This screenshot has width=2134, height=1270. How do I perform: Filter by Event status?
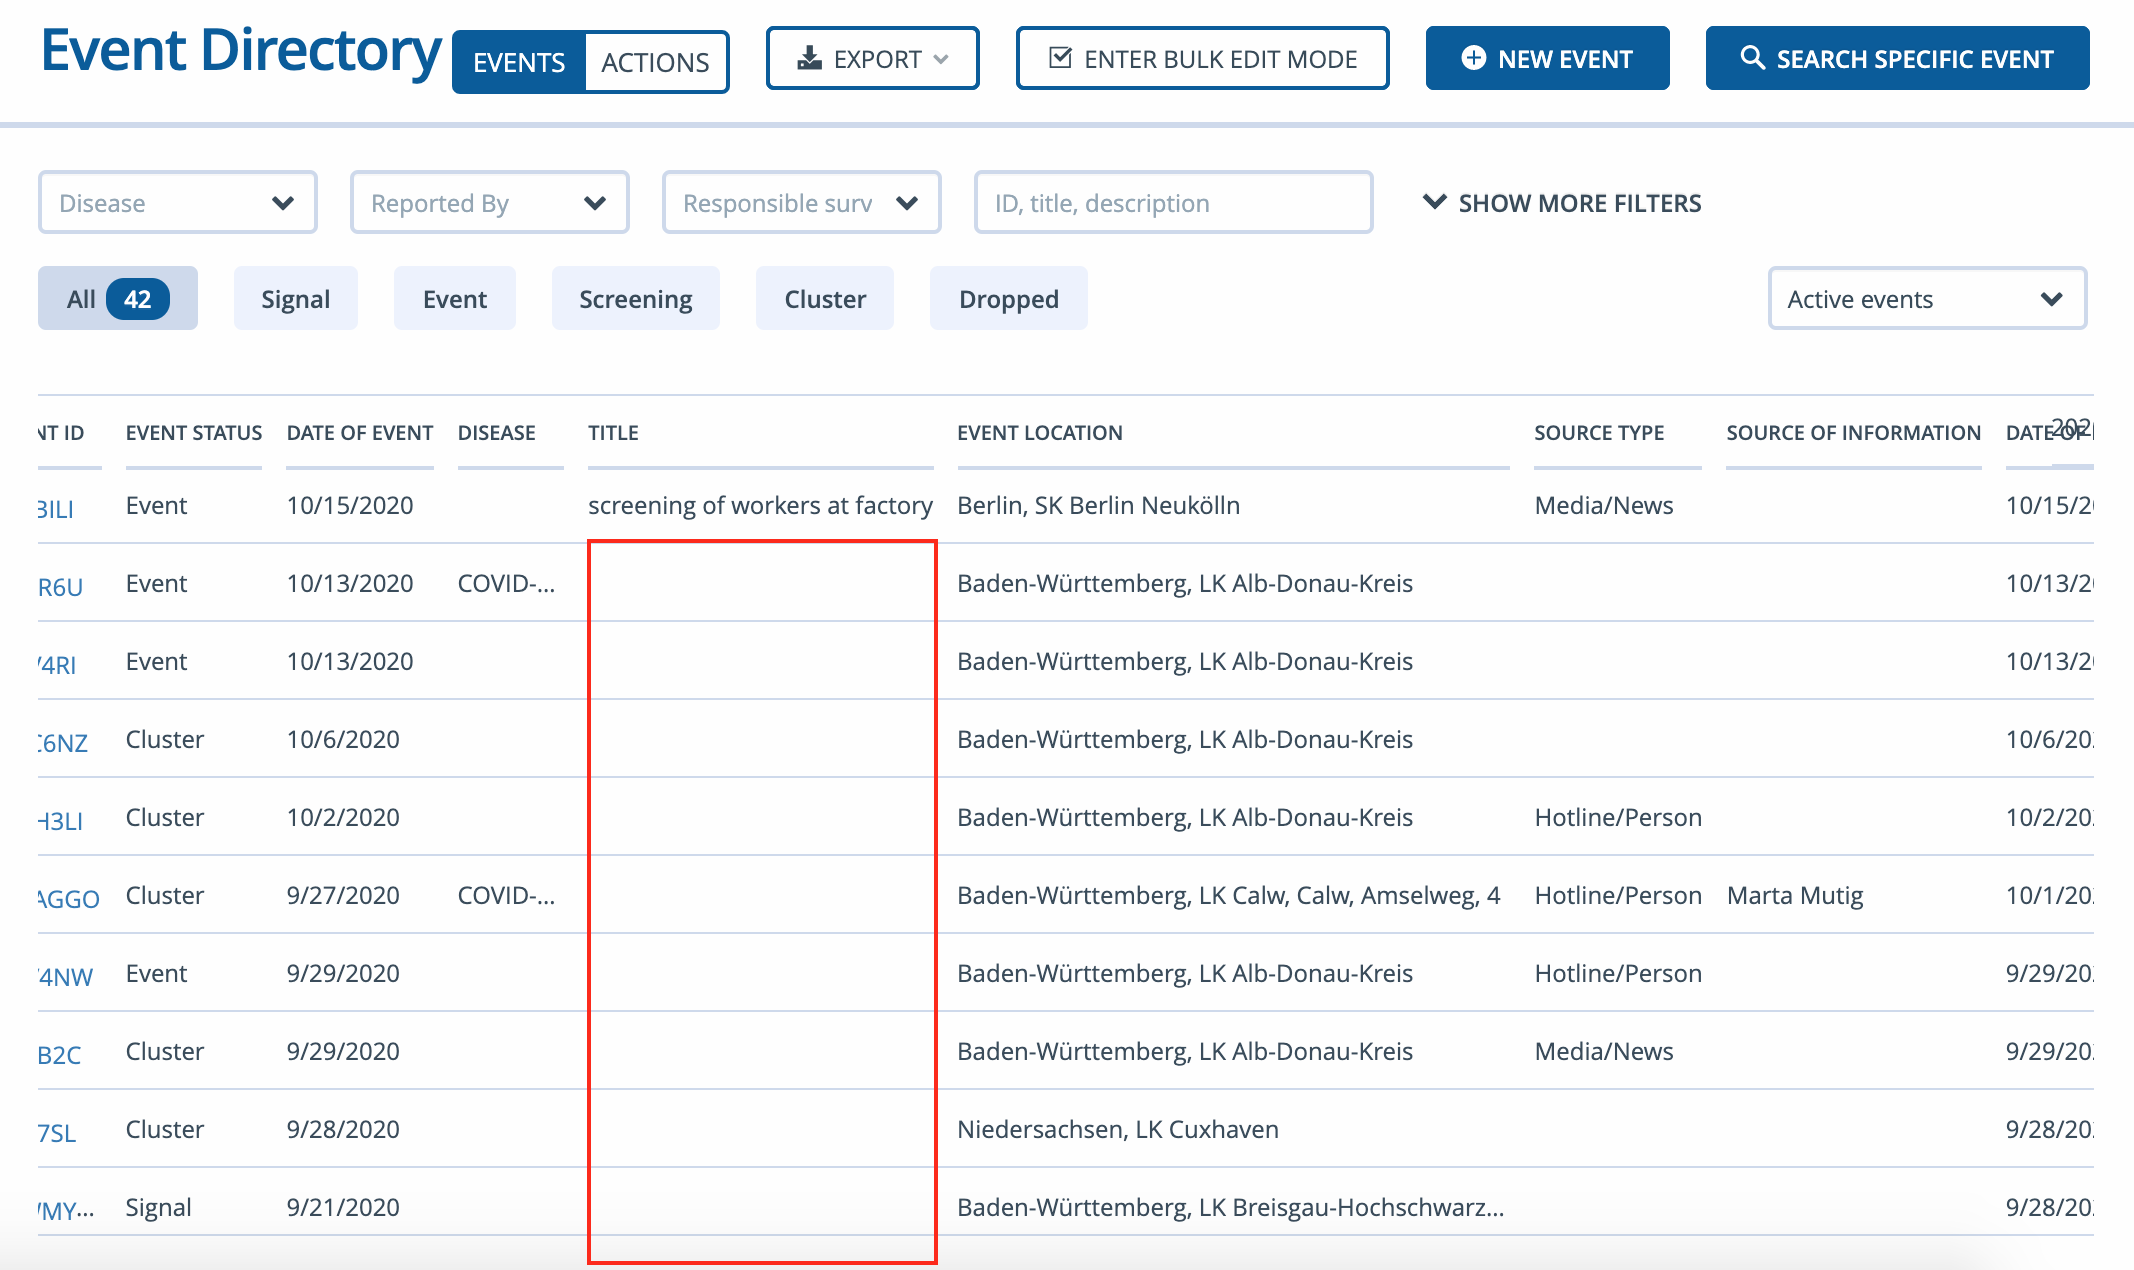coord(455,298)
